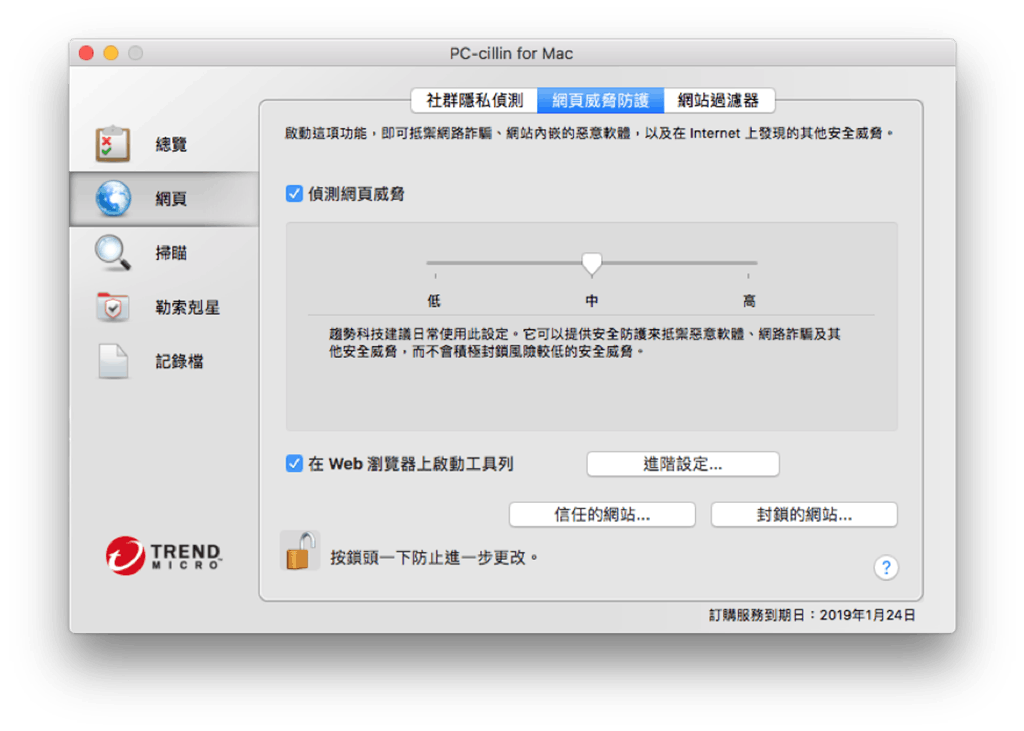The height and width of the screenshot is (731, 1024).
Task: Open 進階設定... advanced settings
Action: 682,464
